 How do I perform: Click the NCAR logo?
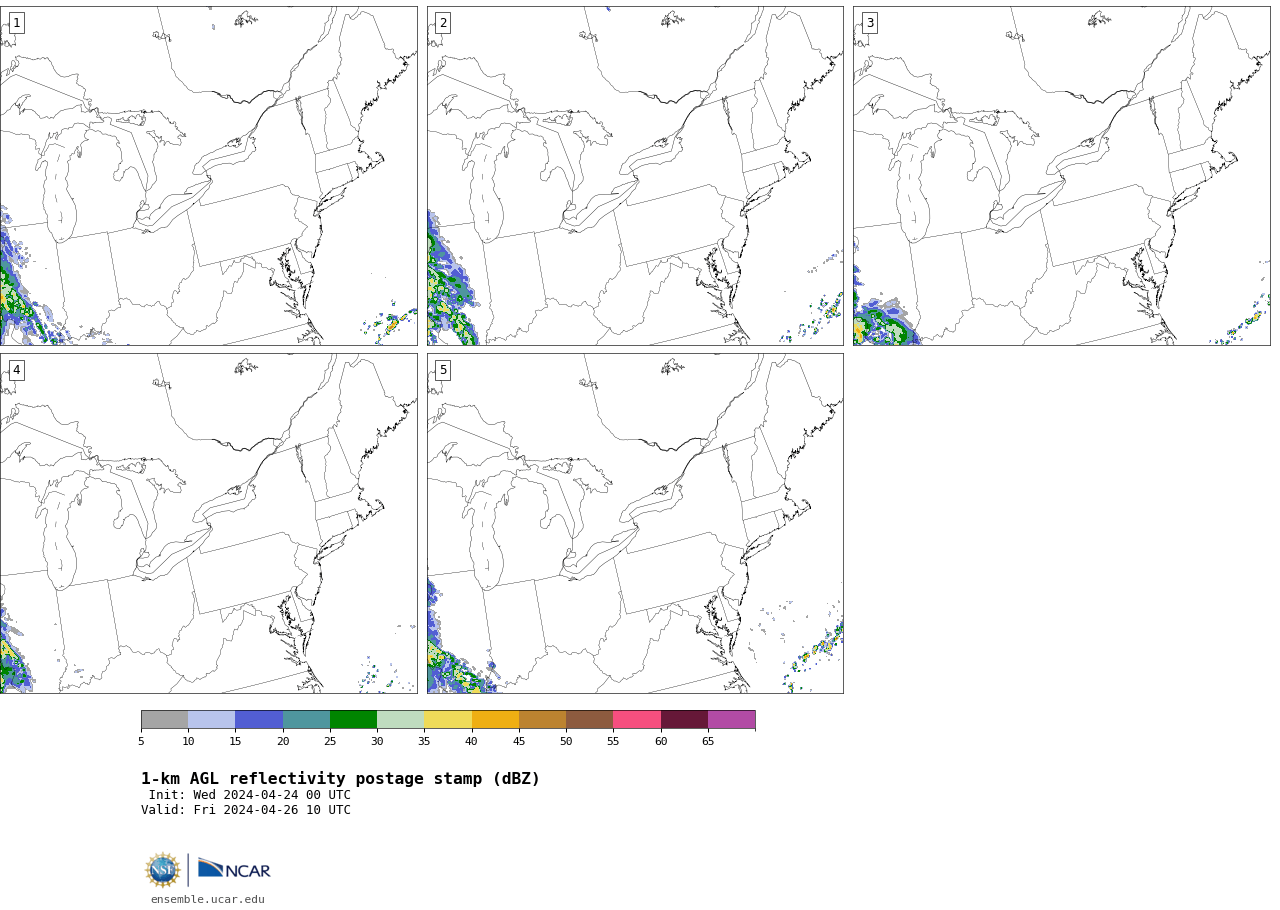point(234,870)
